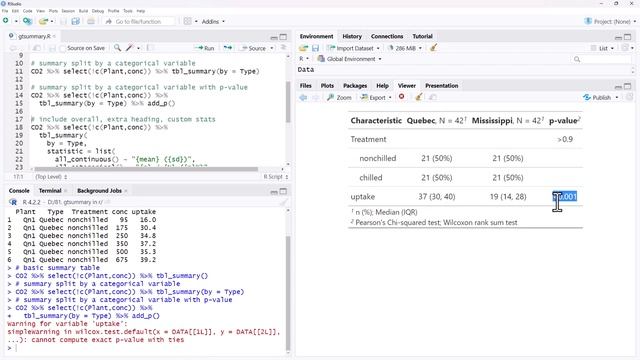Click the console vertical scrollbar
The width and height of the screenshot is (640, 360).
(x=288, y=292)
